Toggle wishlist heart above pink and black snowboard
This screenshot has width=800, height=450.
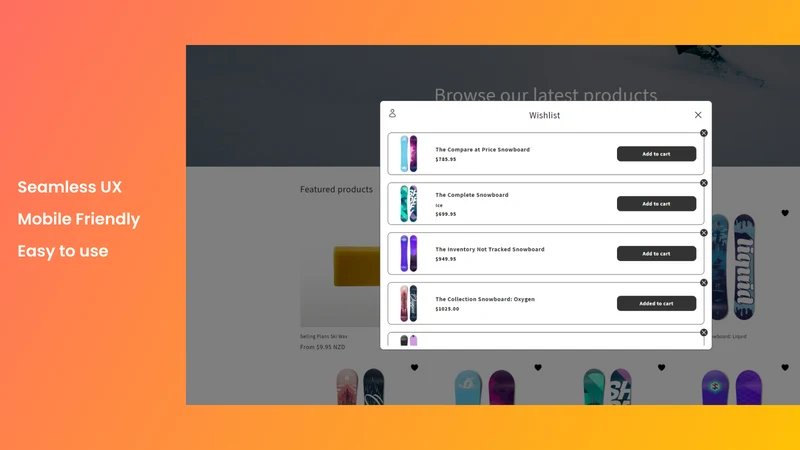click(x=414, y=367)
